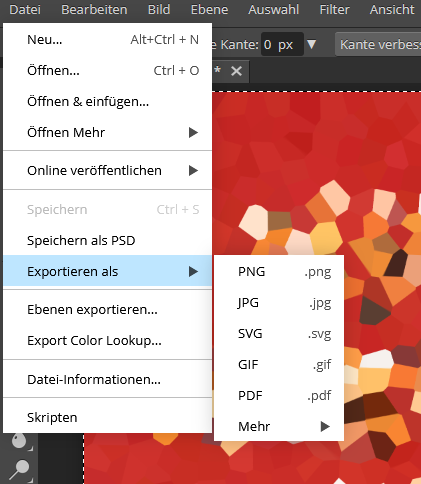
Task: Expand Online veröffentlichen submenu
Action: 108,170
